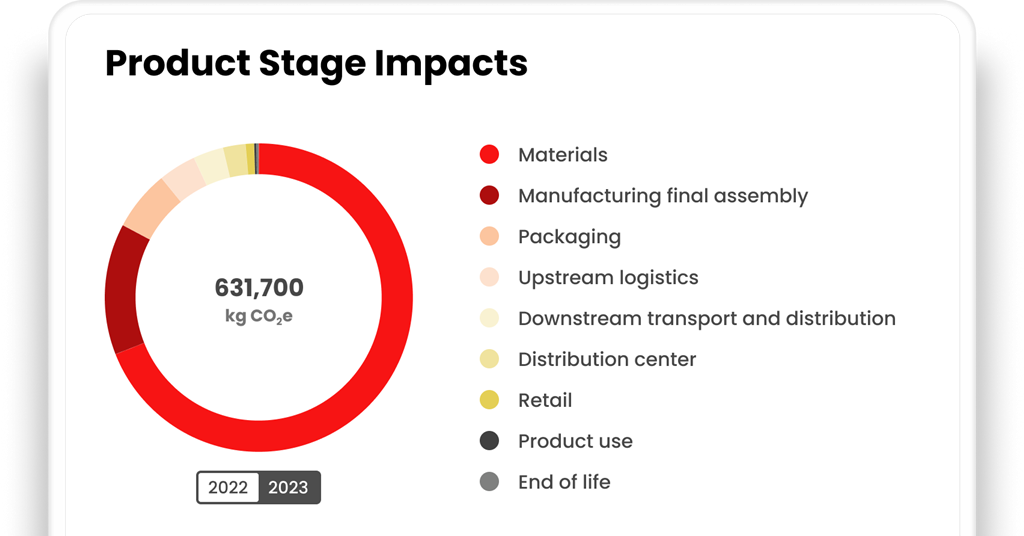Switch the chart to year 2022
This screenshot has width=1024, height=536.
[x=228, y=488]
